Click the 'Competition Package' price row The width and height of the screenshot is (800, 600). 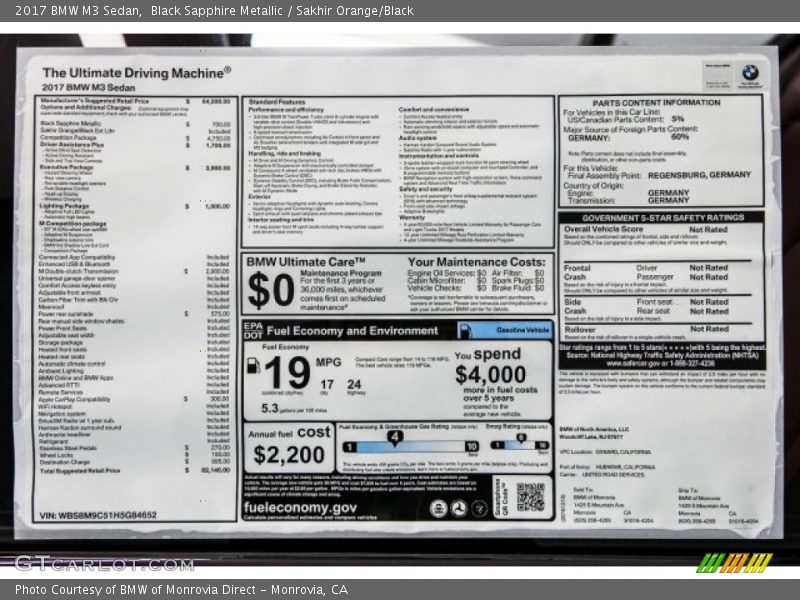pos(135,138)
